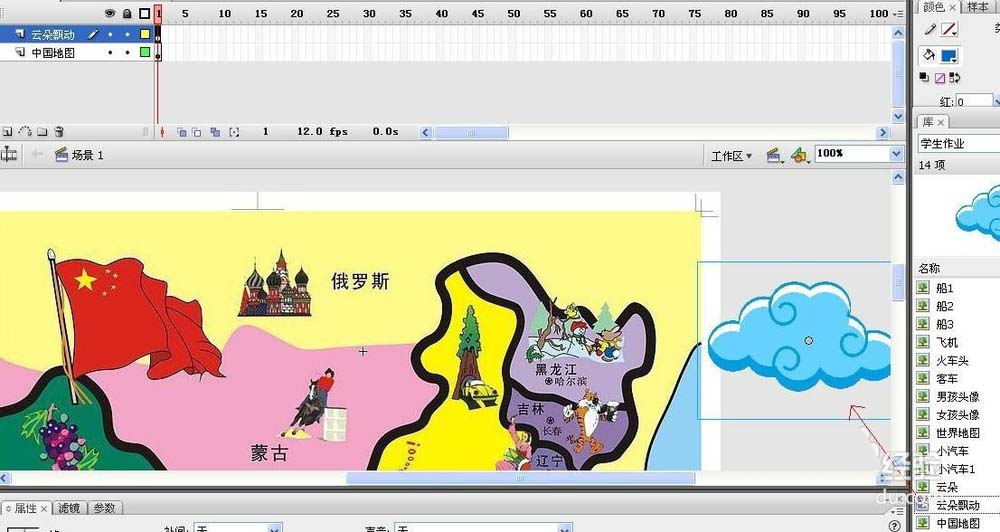Set black and white default colors

coord(924,77)
